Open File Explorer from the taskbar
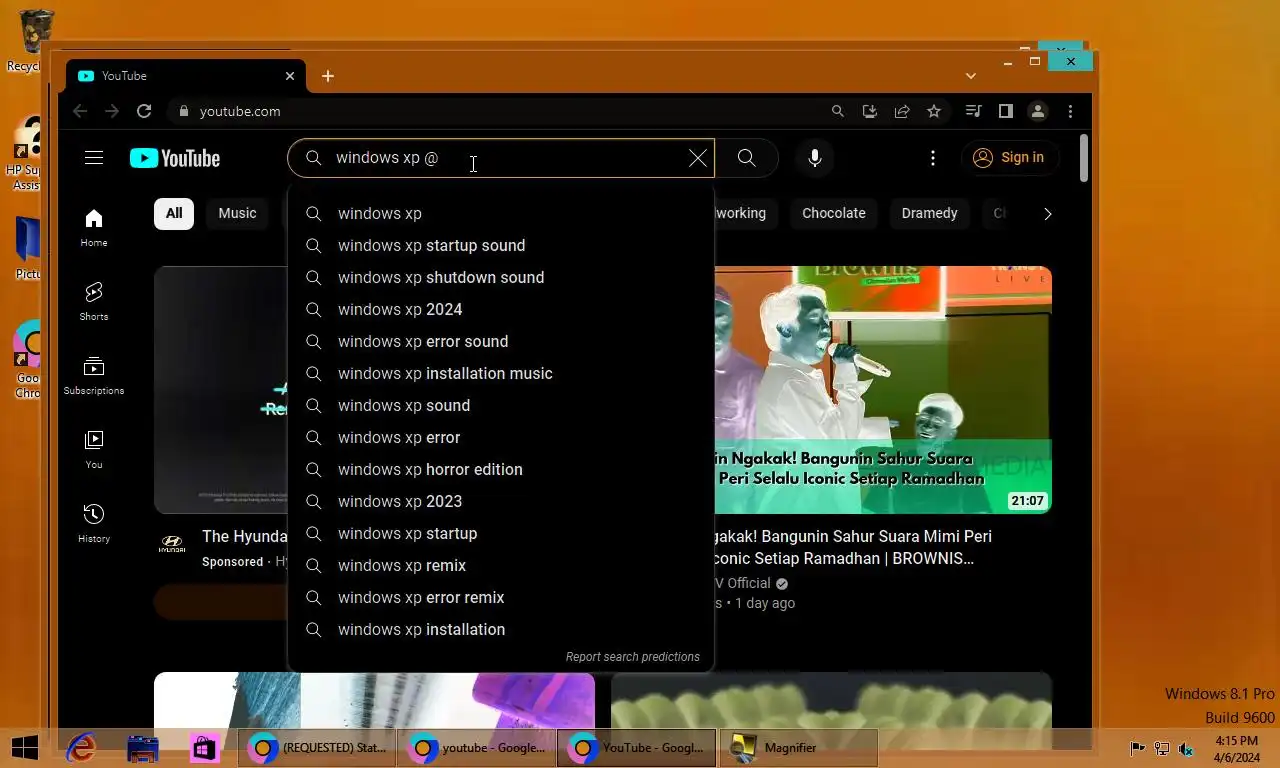 point(143,747)
